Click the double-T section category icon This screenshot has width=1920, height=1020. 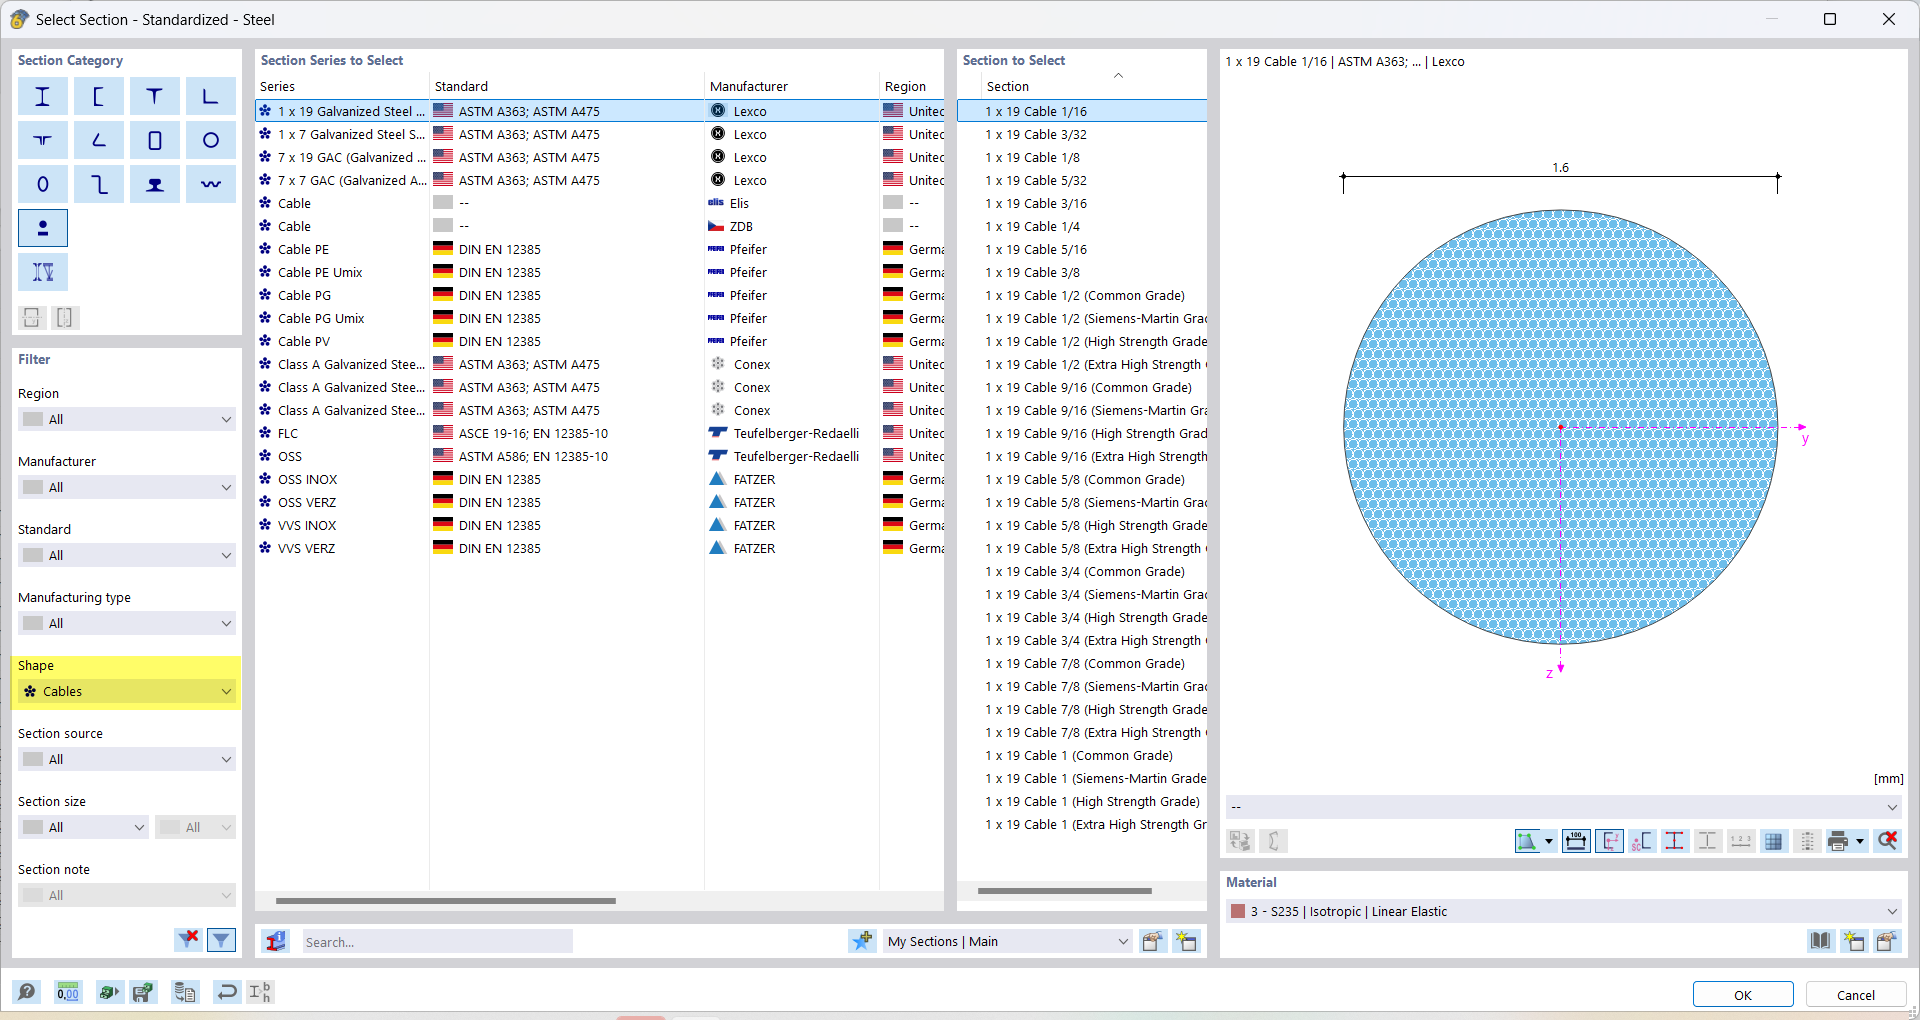click(43, 141)
